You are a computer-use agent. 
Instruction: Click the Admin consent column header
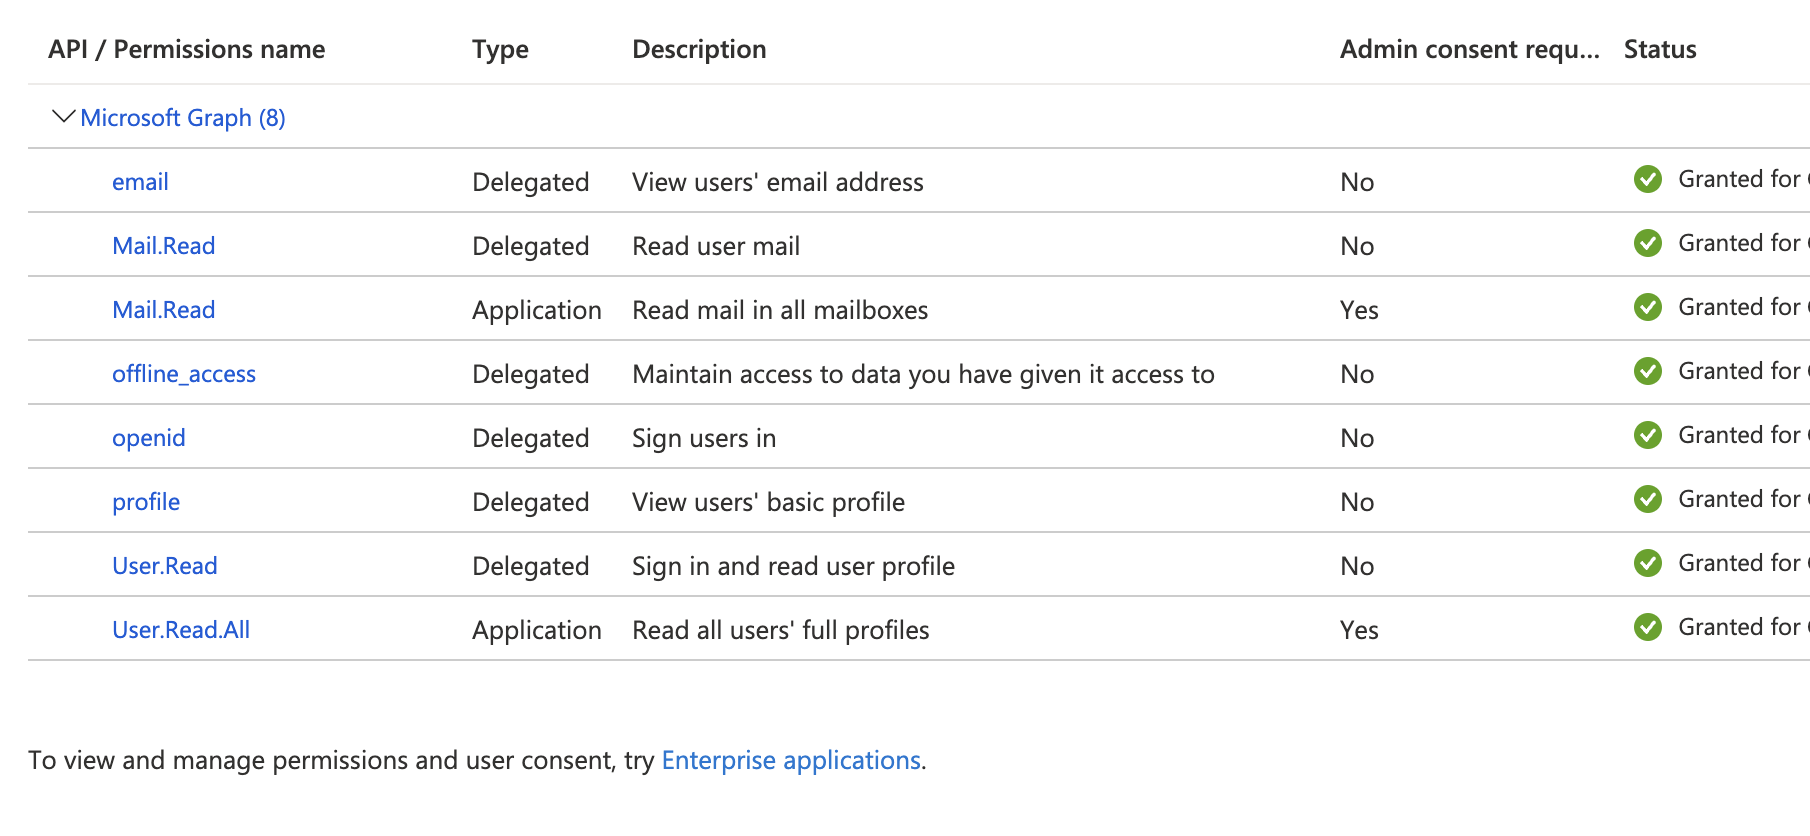click(x=1470, y=50)
